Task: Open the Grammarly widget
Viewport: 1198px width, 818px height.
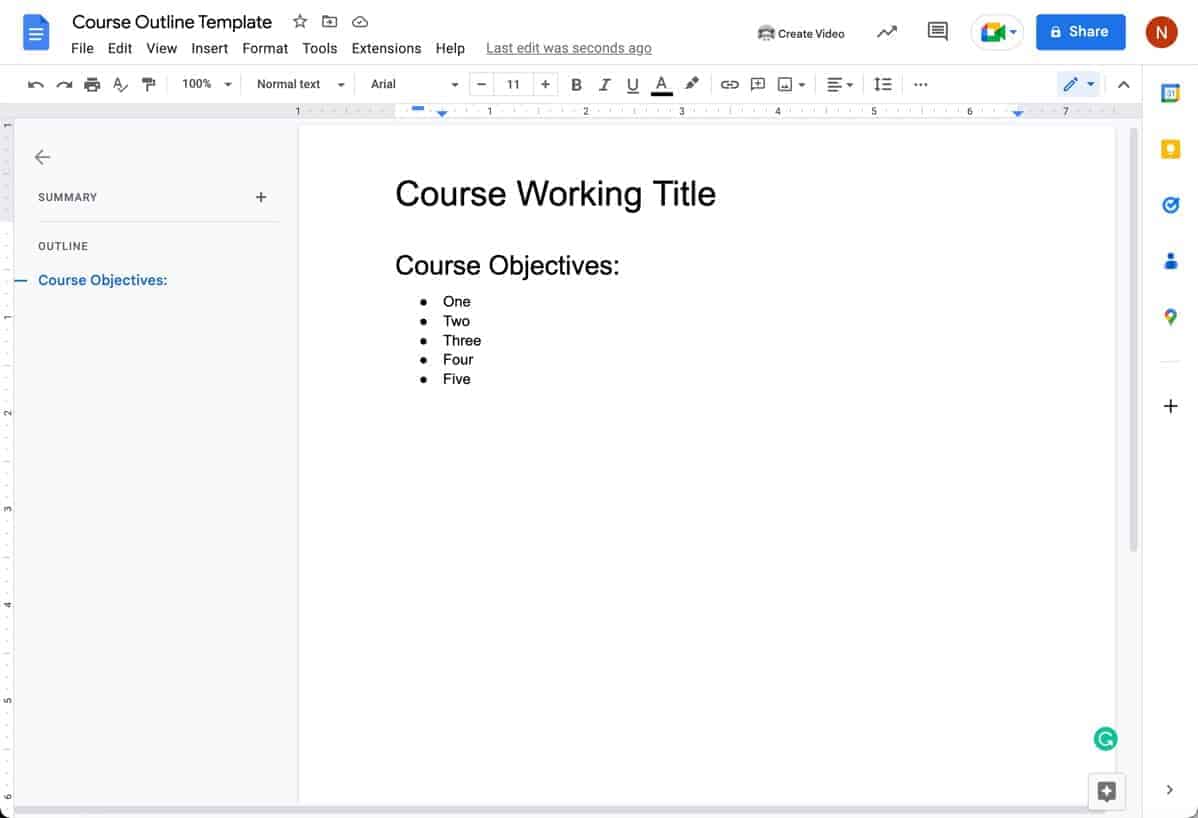Action: pos(1105,739)
